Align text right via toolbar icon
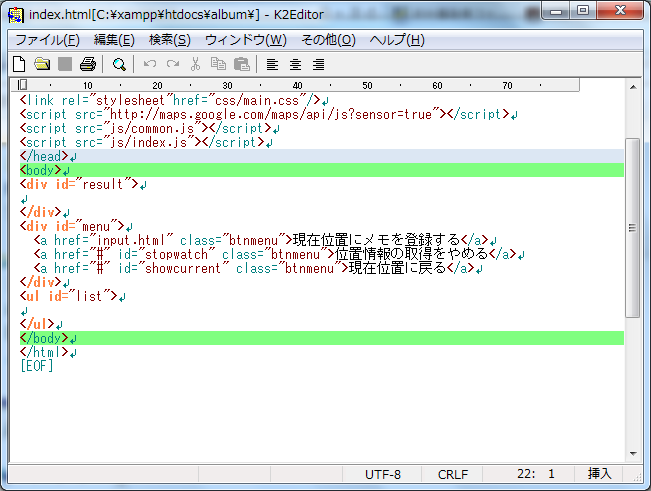 point(318,64)
